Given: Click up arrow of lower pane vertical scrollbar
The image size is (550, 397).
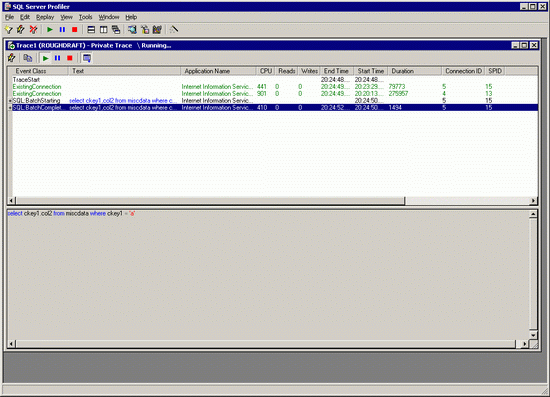Looking at the screenshot, I should [533, 214].
